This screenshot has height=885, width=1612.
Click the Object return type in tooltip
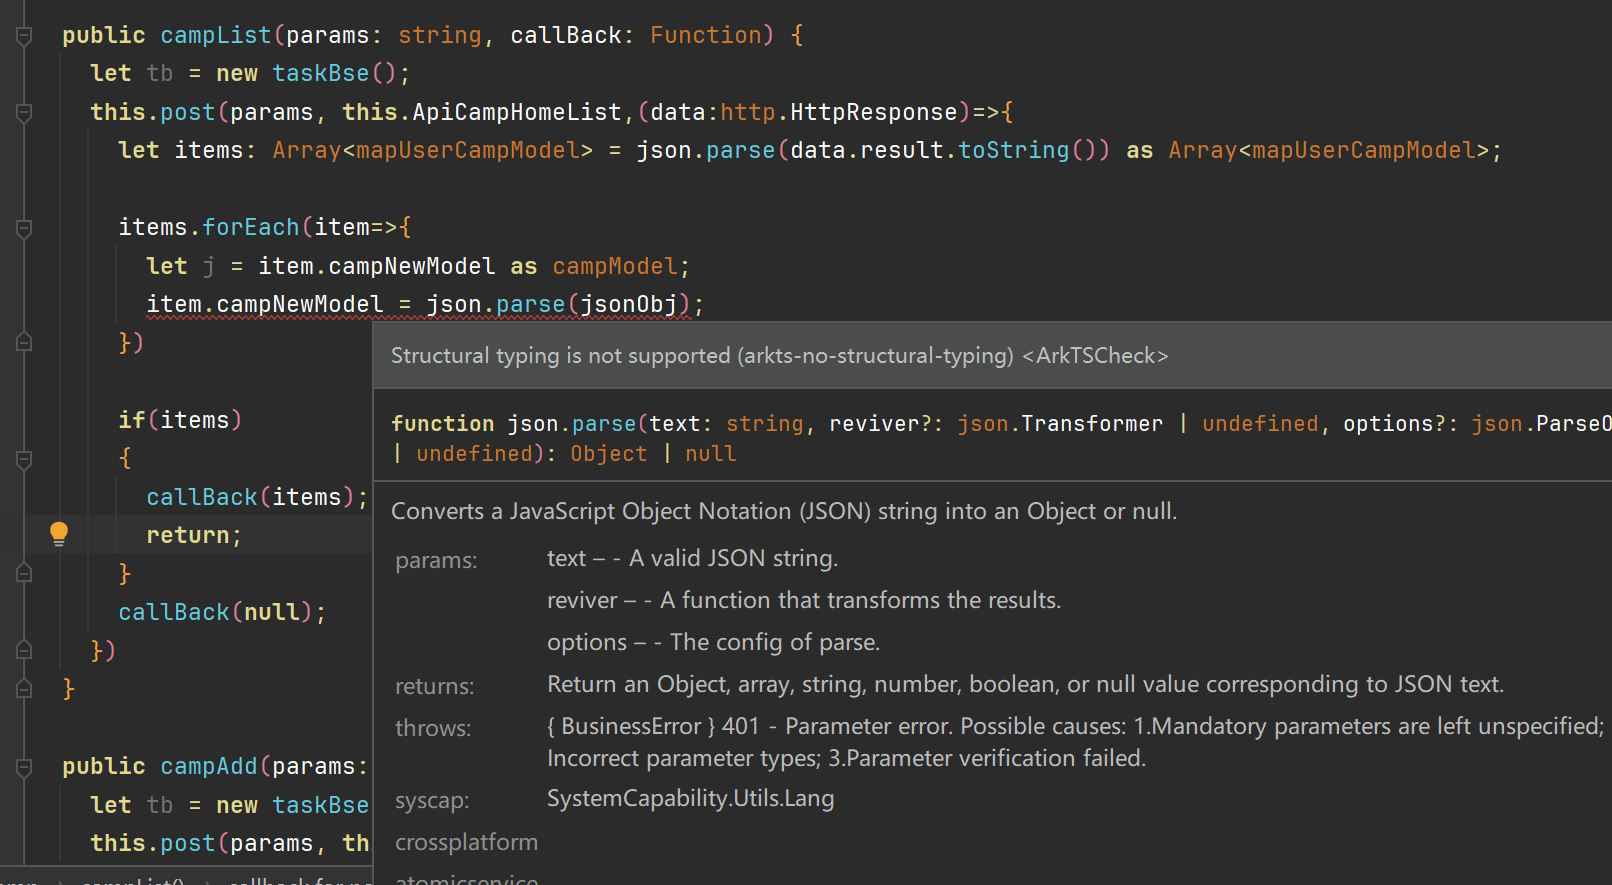tap(608, 454)
